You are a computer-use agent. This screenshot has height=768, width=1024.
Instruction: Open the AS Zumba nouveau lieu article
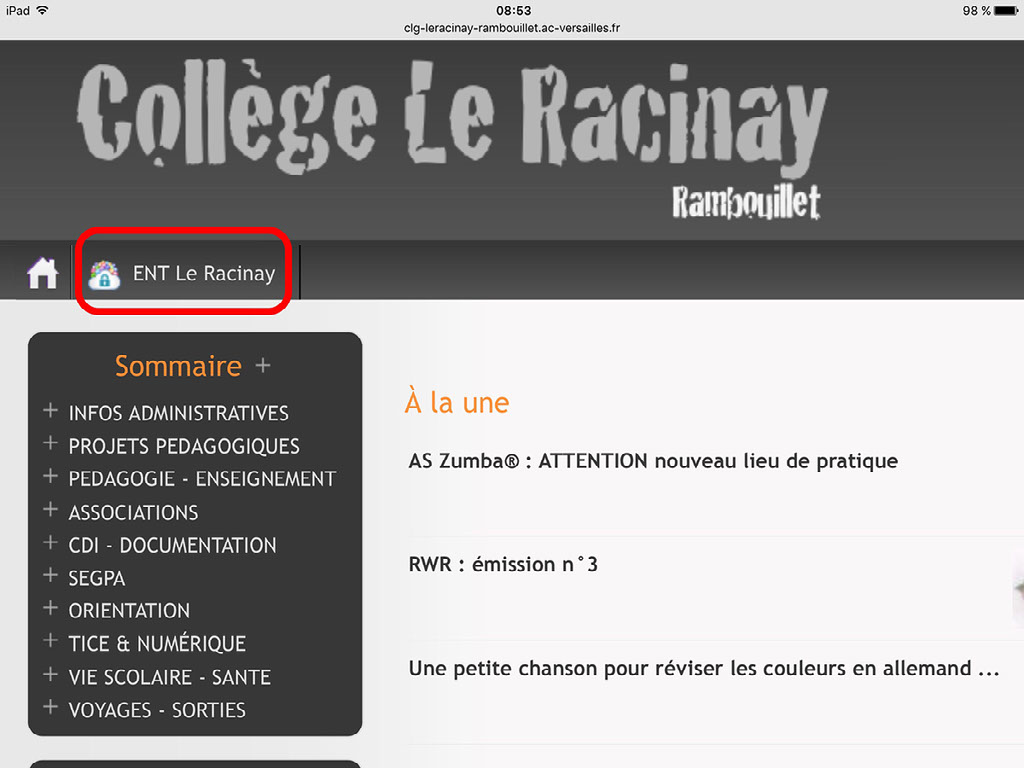pyautogui.click(x=652, y=461)
